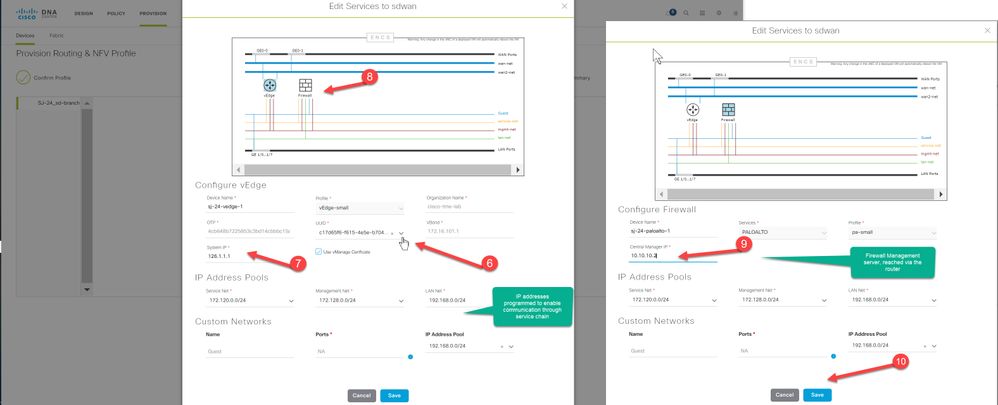Click the Guest name field in Firewall dialog

click(x=673, y=351)
